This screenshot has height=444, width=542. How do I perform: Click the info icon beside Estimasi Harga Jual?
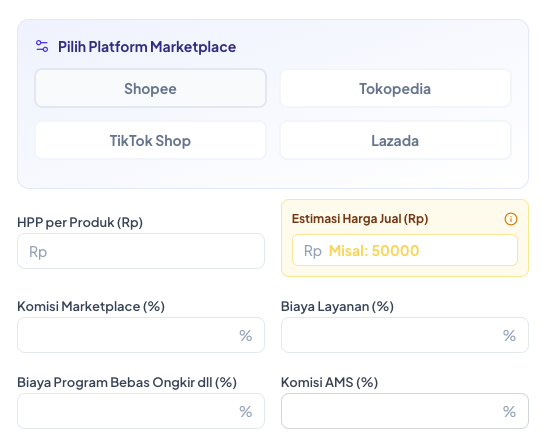click(511, 219)
